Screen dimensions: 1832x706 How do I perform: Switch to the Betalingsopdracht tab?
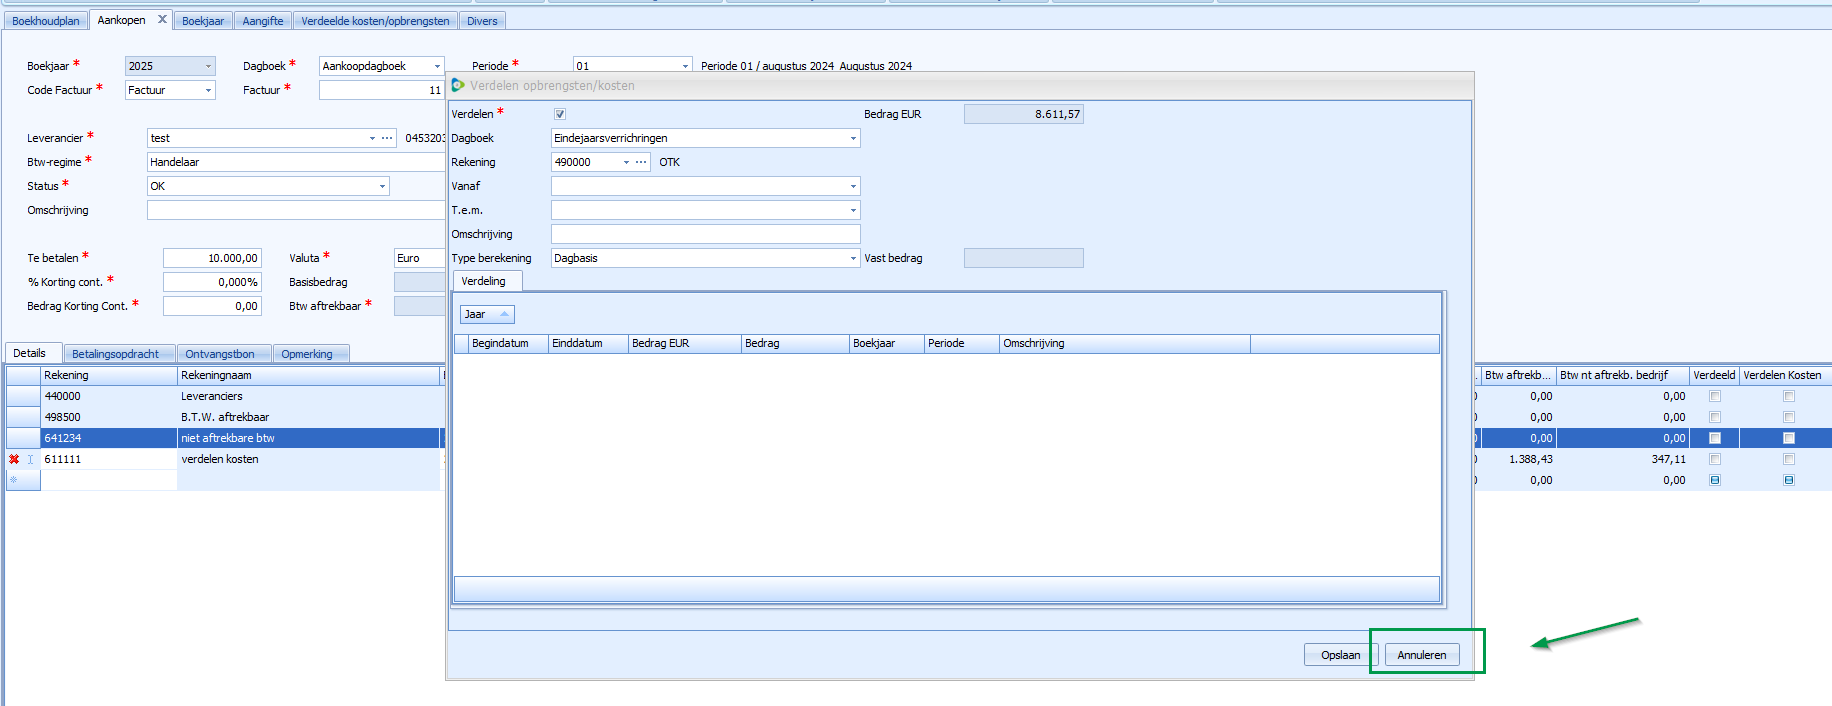pos(116,354)
